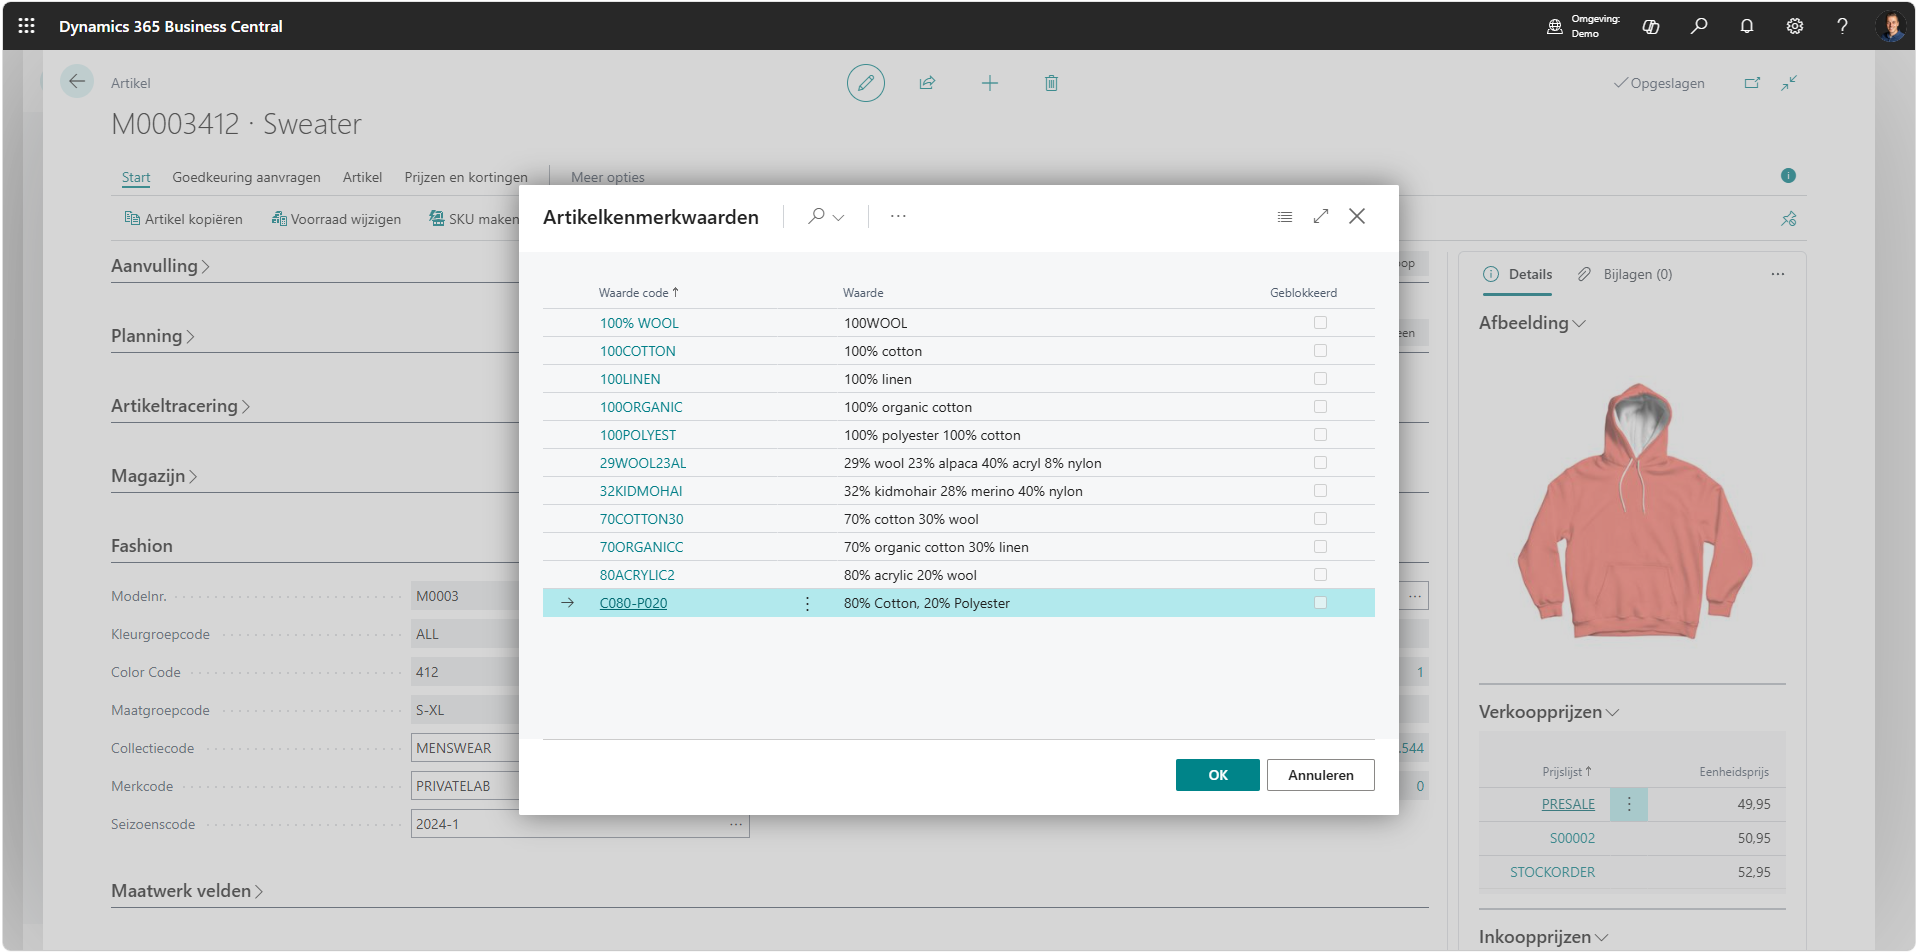The image size is (1917, 952).
Task: Tick the Geblokkeerd checkbox for 100% WOOL
Action: click(x=1320, y=323)
